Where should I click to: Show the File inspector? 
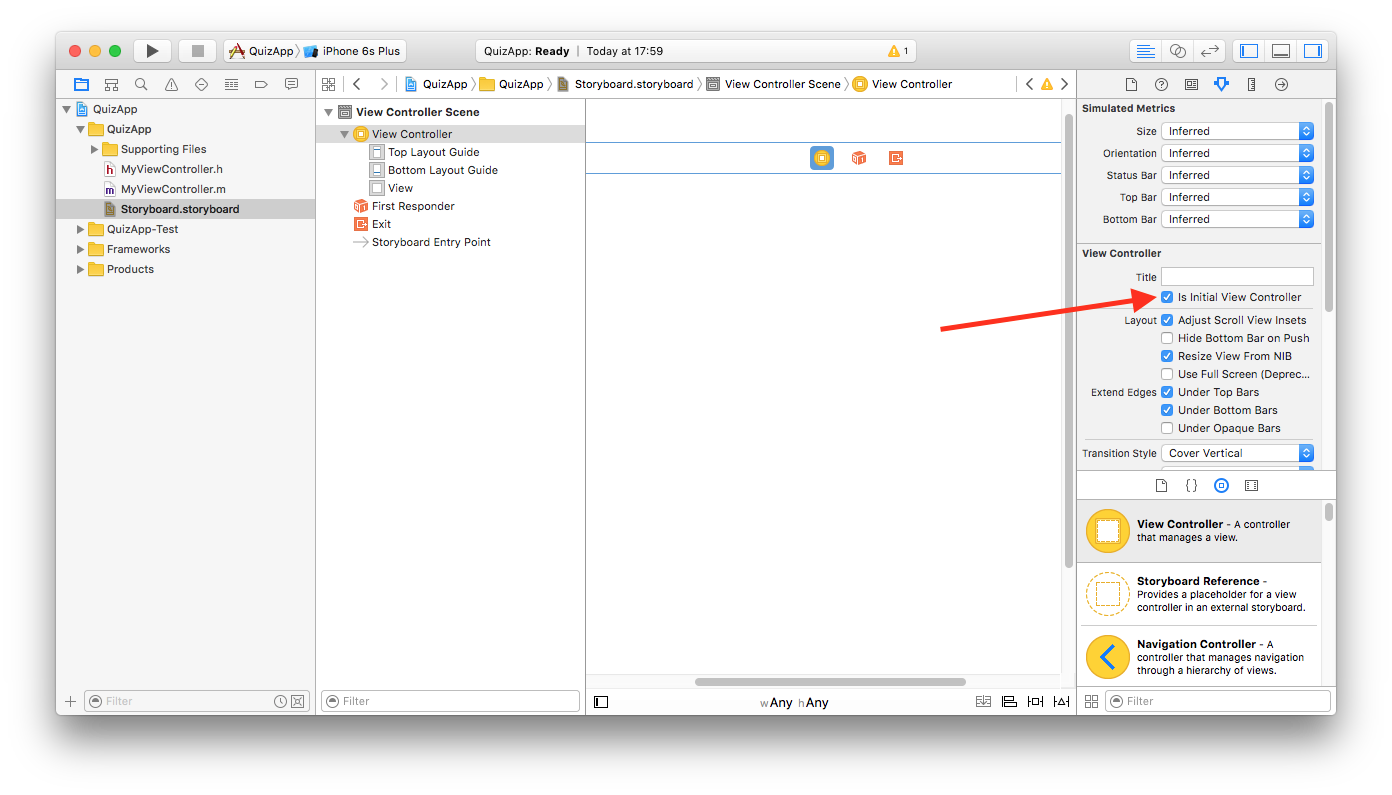tap(1131, 84)
